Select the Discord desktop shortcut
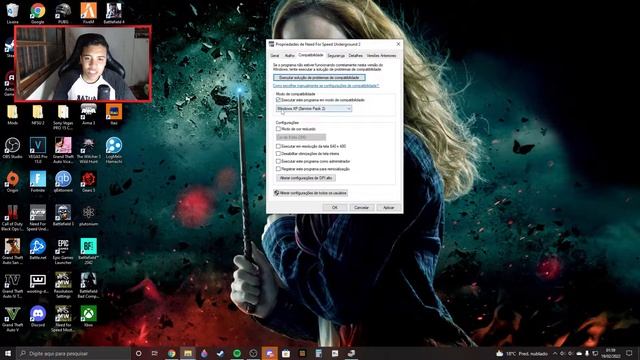This screenshot has width=640, height=360. [x=38, y=316]
